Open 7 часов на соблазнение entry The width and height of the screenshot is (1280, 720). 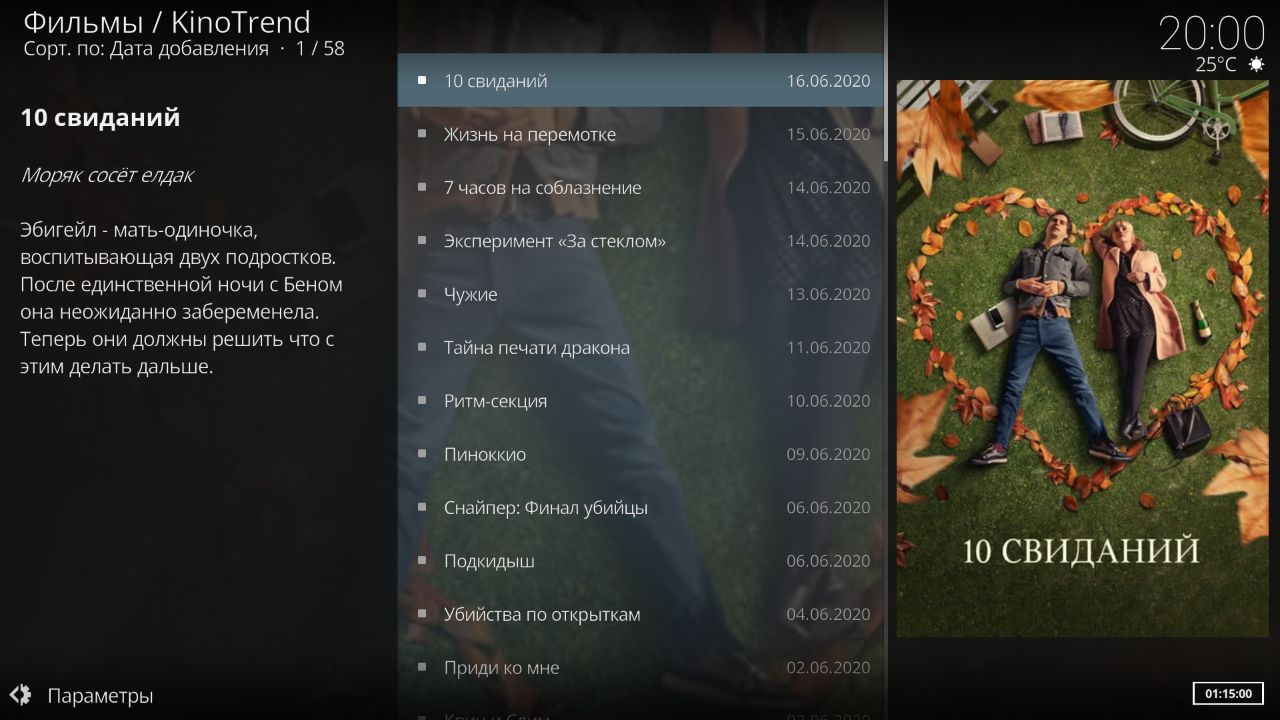pyautogui.click(x=640, y=187)
